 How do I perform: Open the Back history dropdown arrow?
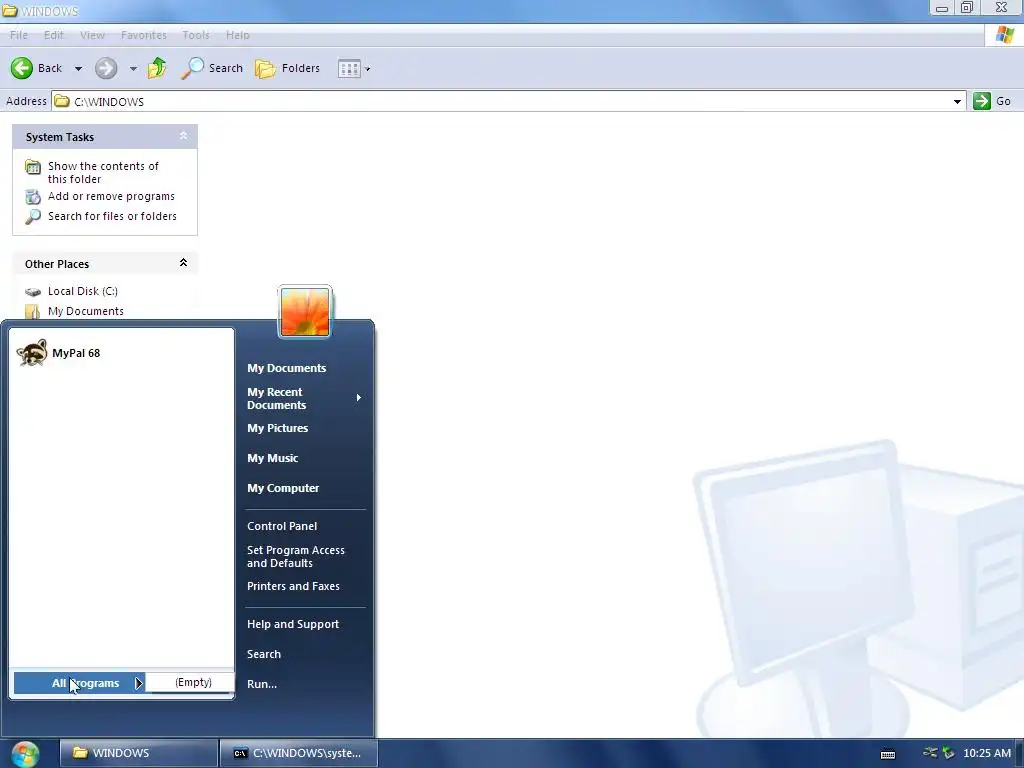click(78, 69)
